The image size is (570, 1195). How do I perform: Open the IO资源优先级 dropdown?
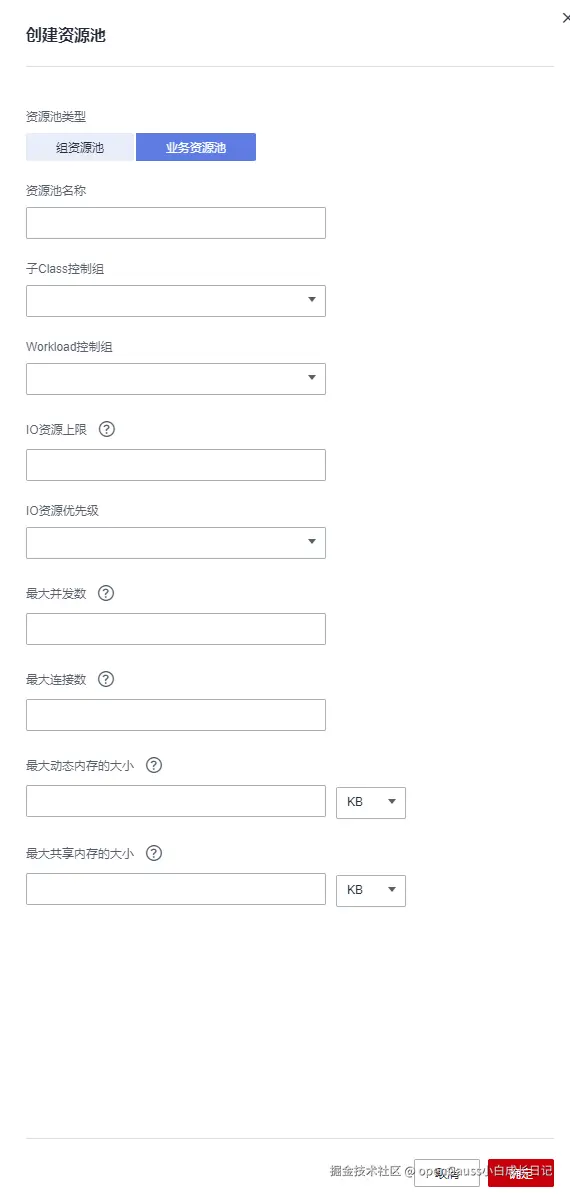pos(176,543)
